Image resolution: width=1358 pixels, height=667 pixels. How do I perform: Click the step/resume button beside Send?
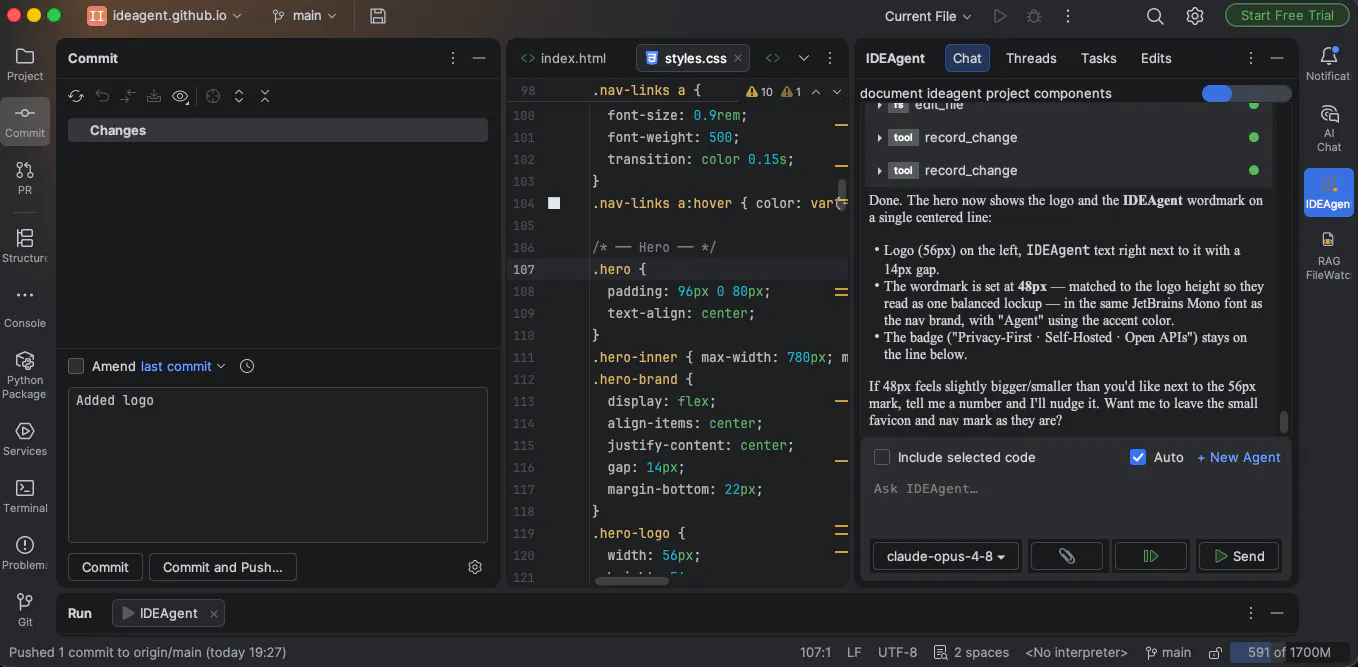pyautogui.click(x=1151, y=556)
